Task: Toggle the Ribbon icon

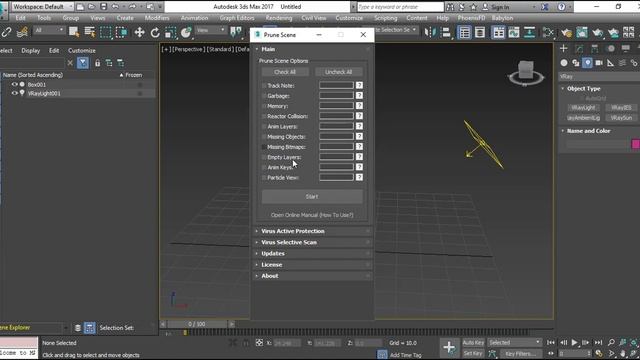Action: pyautogui.click(x=498, y=32)
